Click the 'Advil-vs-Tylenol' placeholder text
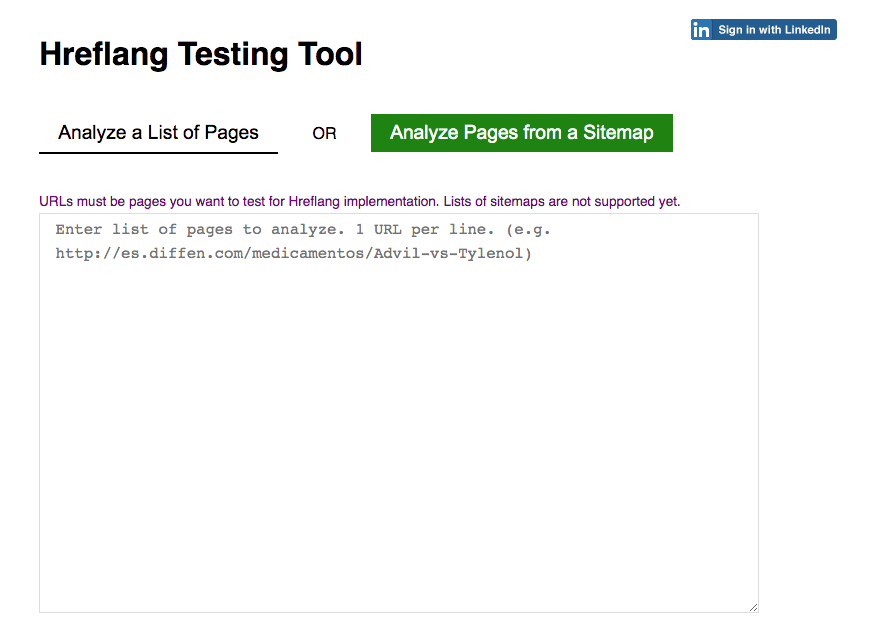Image resolution: width=893 pixels, height=622 pixels. (x=453, y=253)
